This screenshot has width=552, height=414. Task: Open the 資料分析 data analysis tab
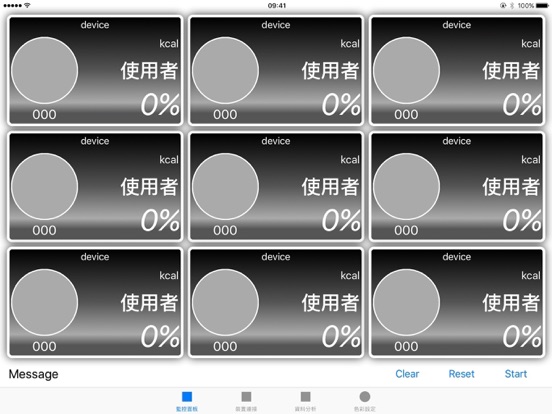305,401
